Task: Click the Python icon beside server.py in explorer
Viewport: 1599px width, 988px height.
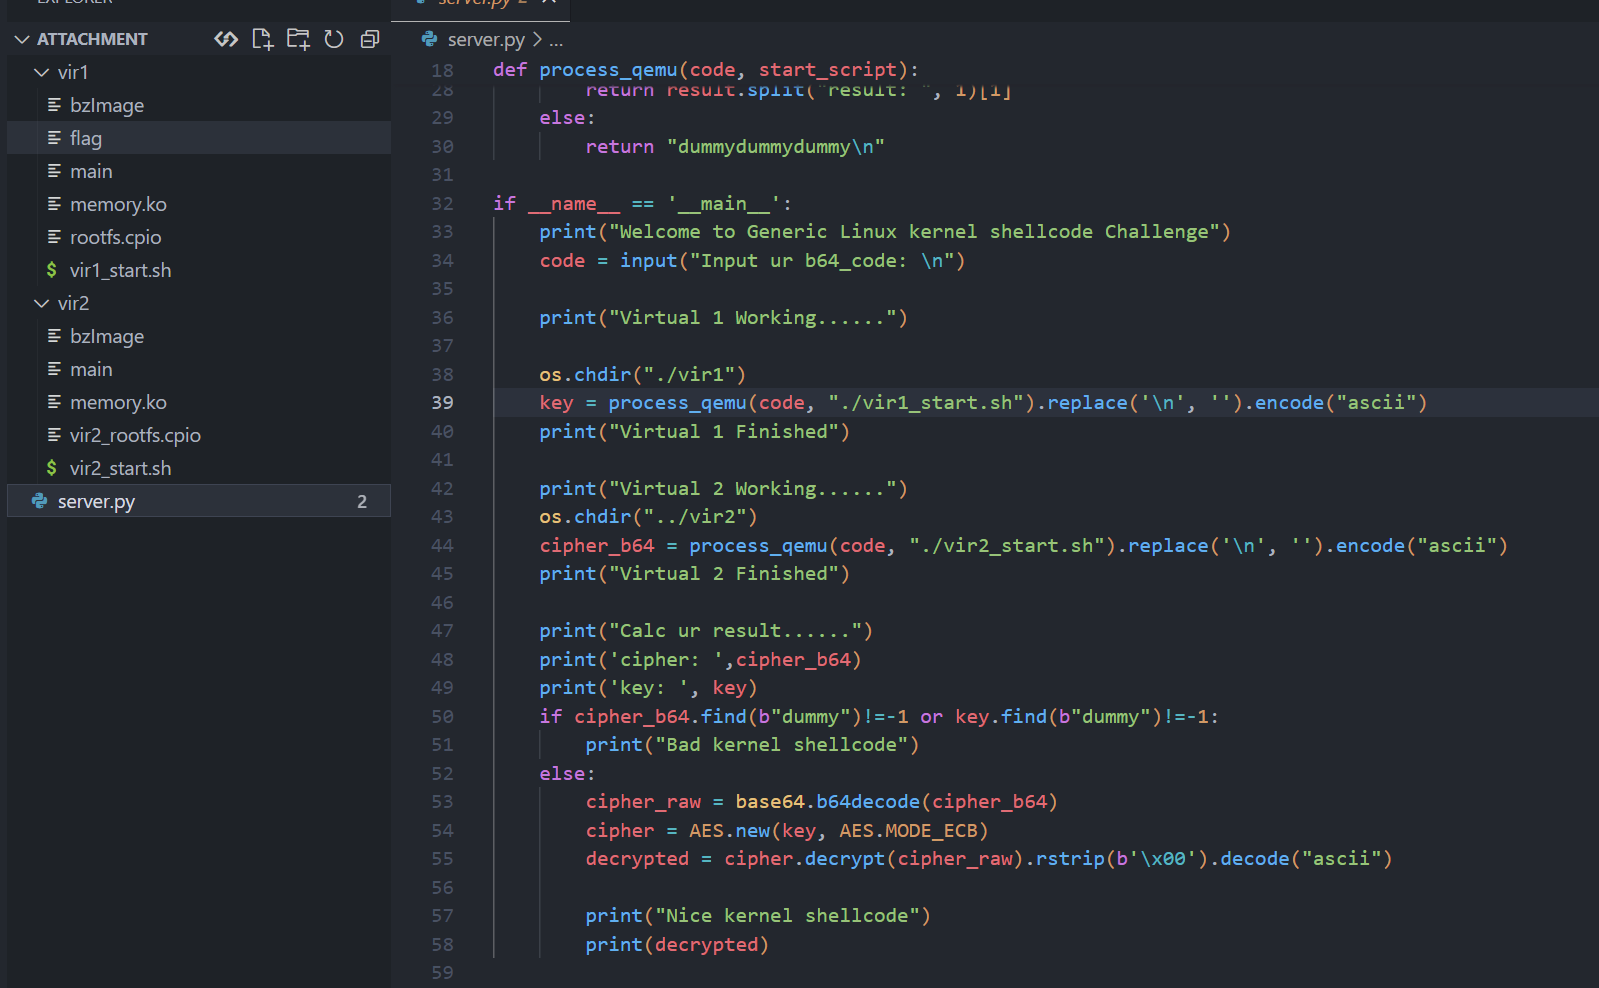Action: tap(40, 501)
